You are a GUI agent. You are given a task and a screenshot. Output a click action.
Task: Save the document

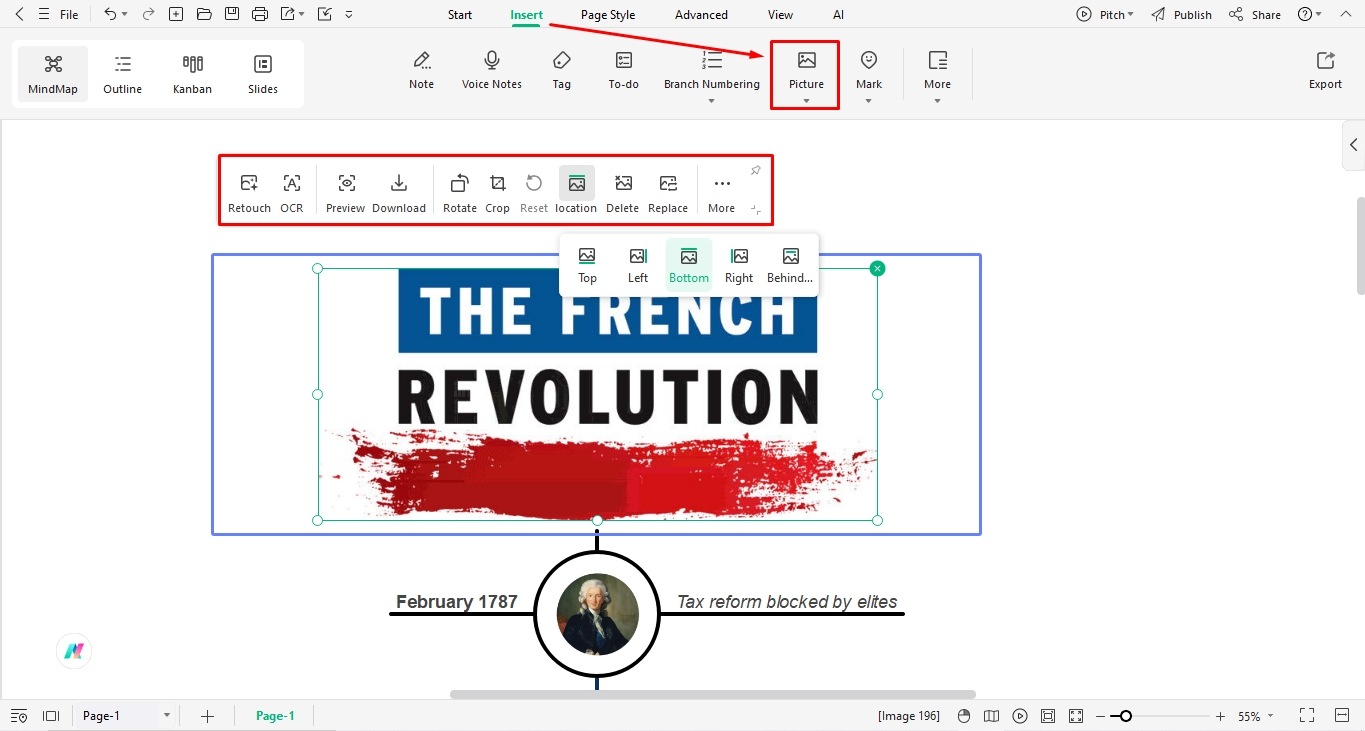point(232,14)
